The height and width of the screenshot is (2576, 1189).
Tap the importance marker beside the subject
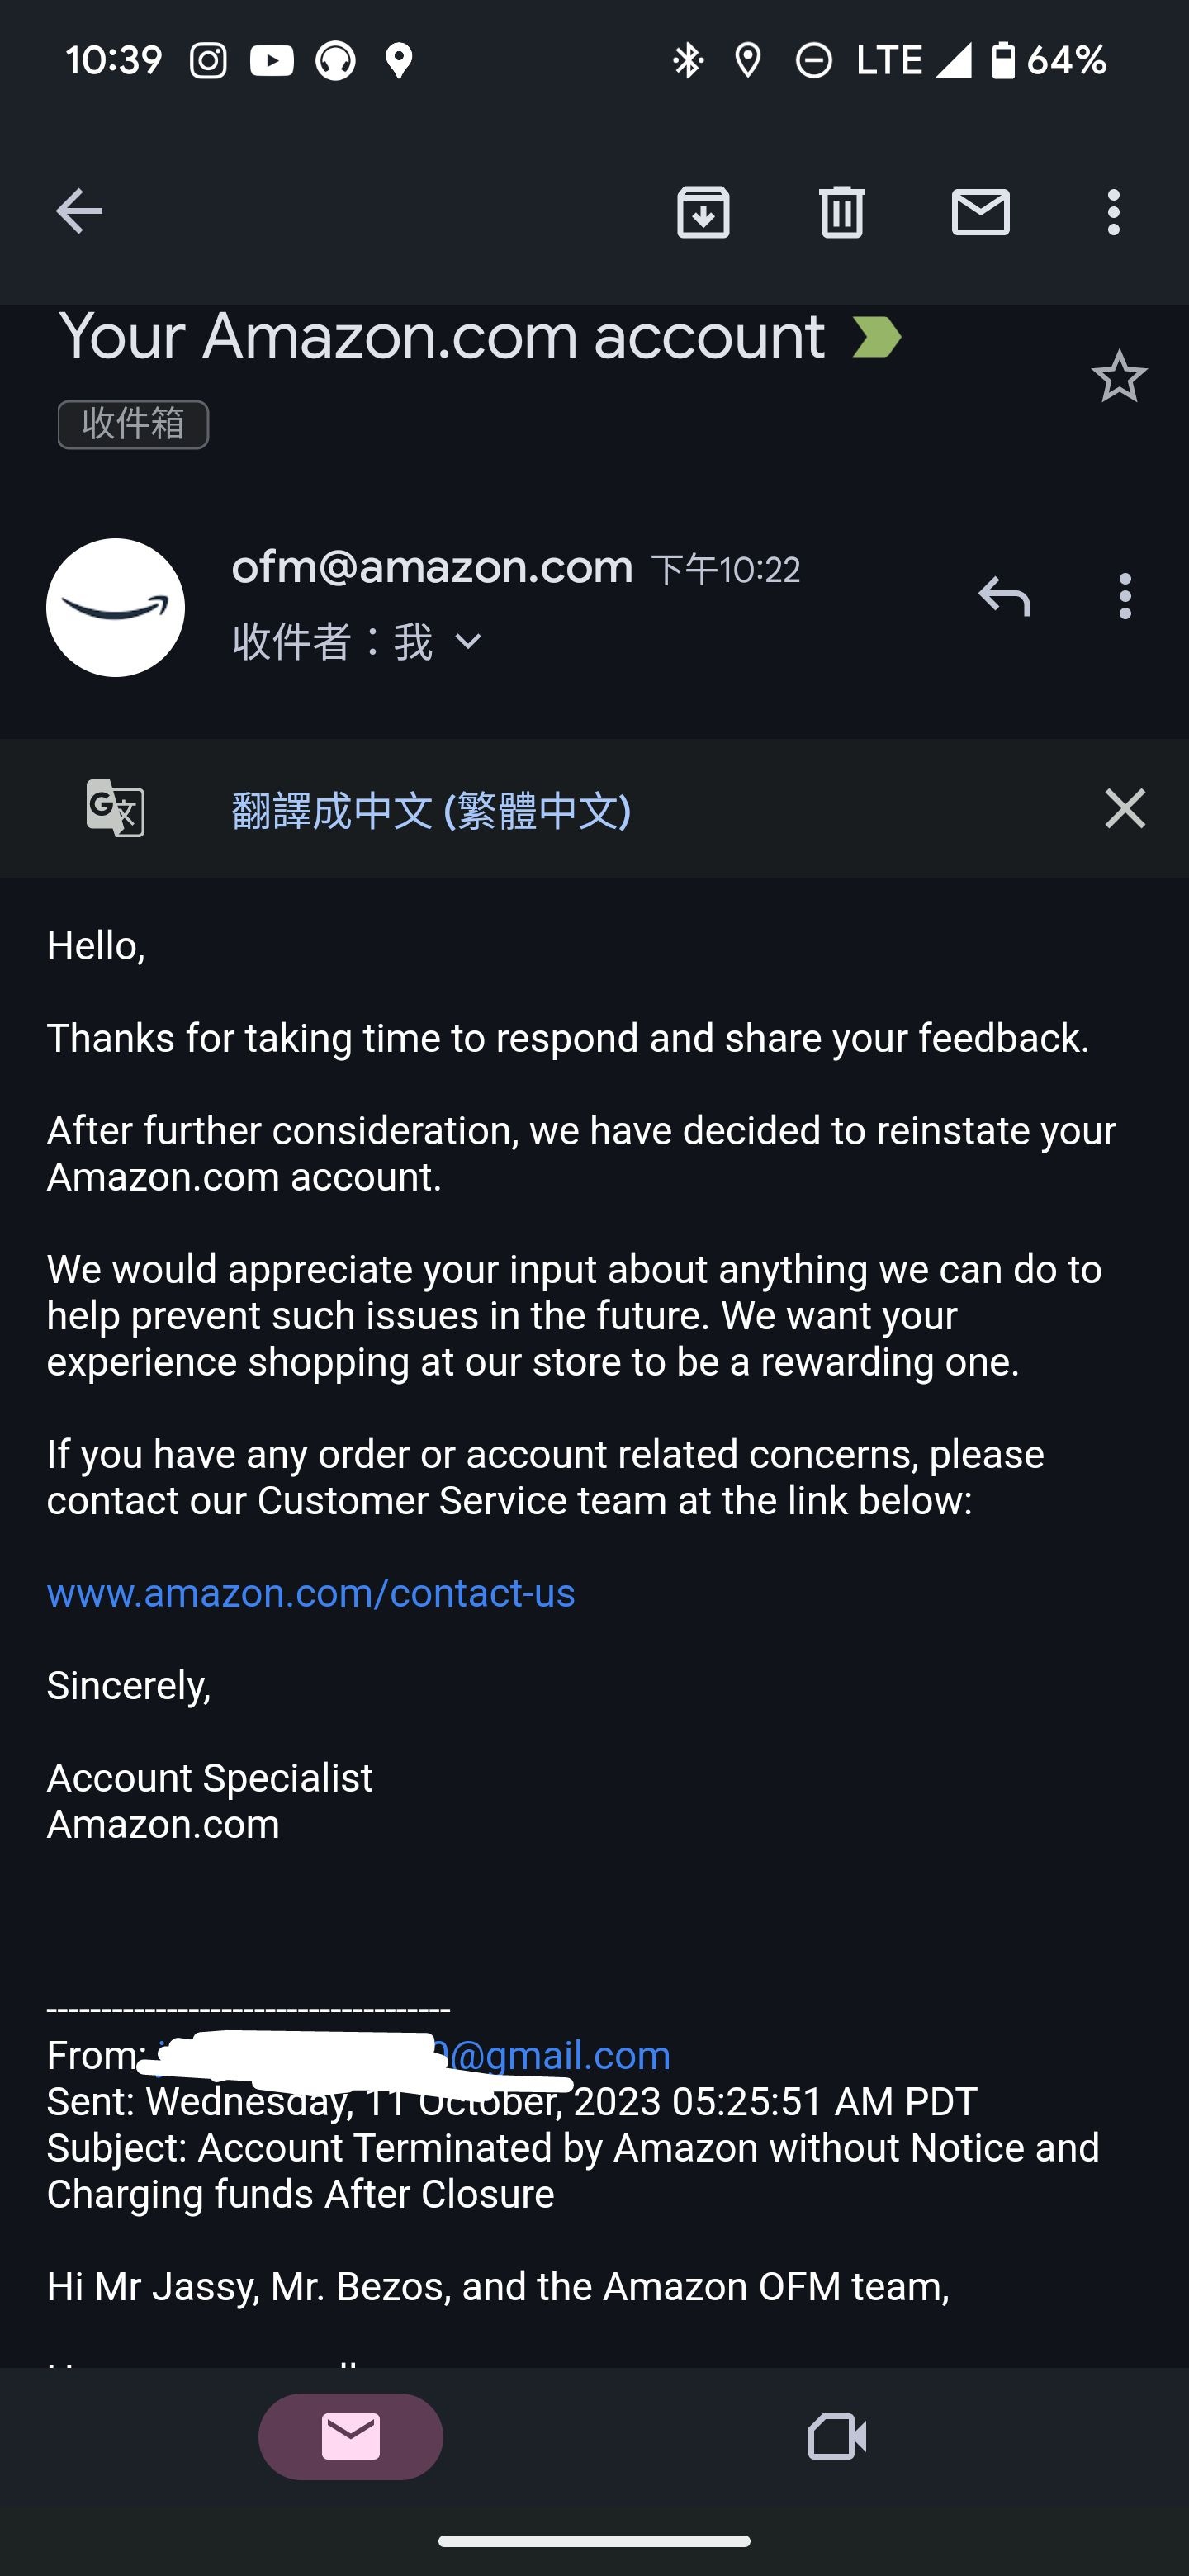click(x=877, y=337)
